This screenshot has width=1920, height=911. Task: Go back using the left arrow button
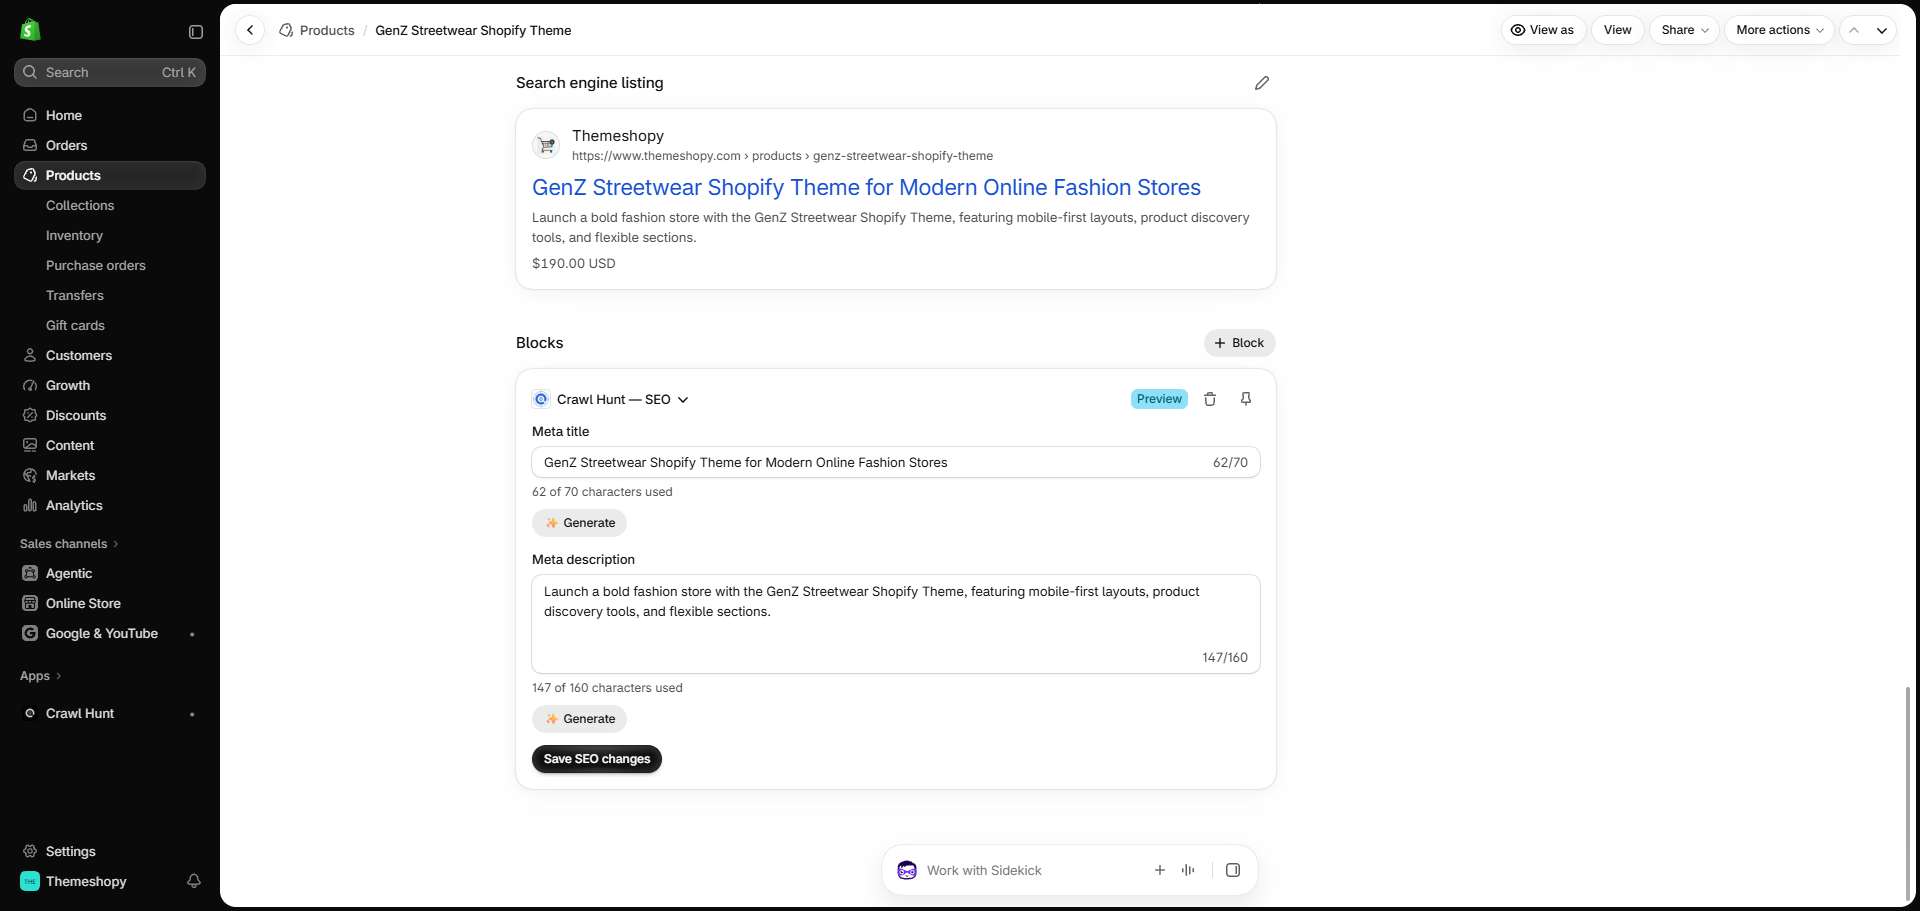coord(250,30)
